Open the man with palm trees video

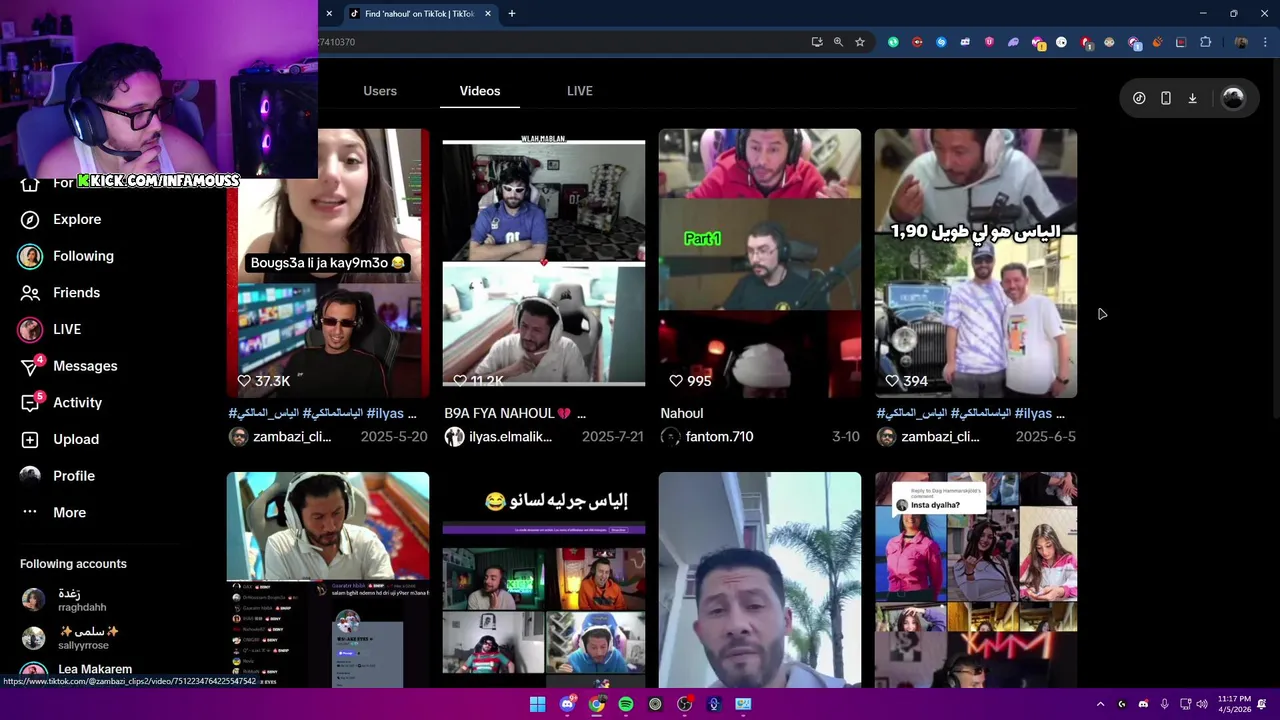pos(760,580)
